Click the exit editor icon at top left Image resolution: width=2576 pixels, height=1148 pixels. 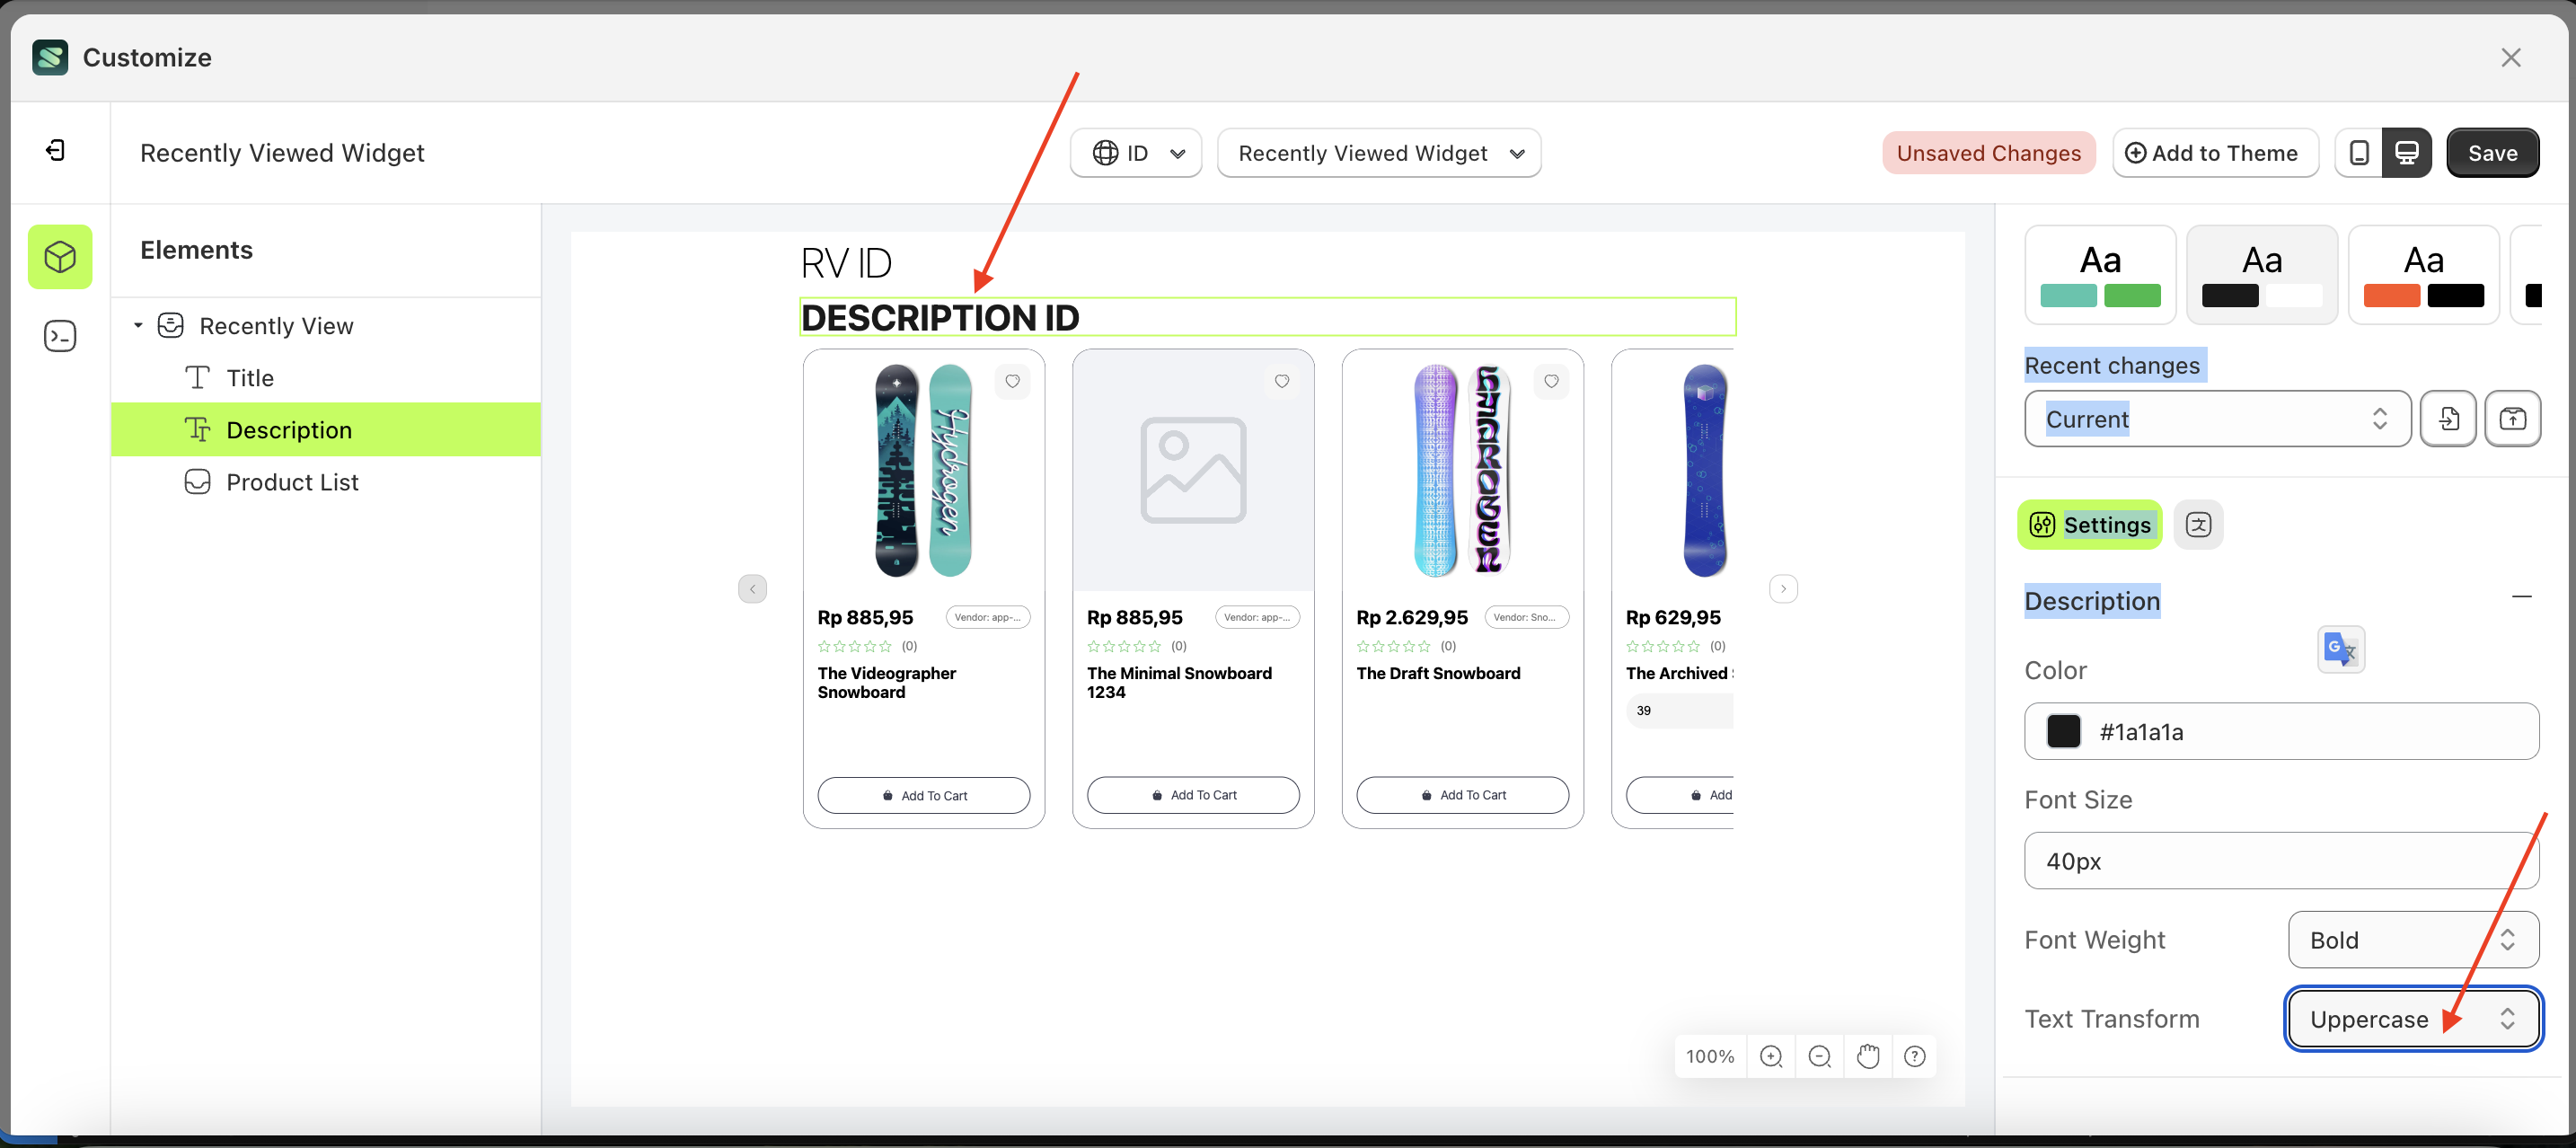[56, 150]
